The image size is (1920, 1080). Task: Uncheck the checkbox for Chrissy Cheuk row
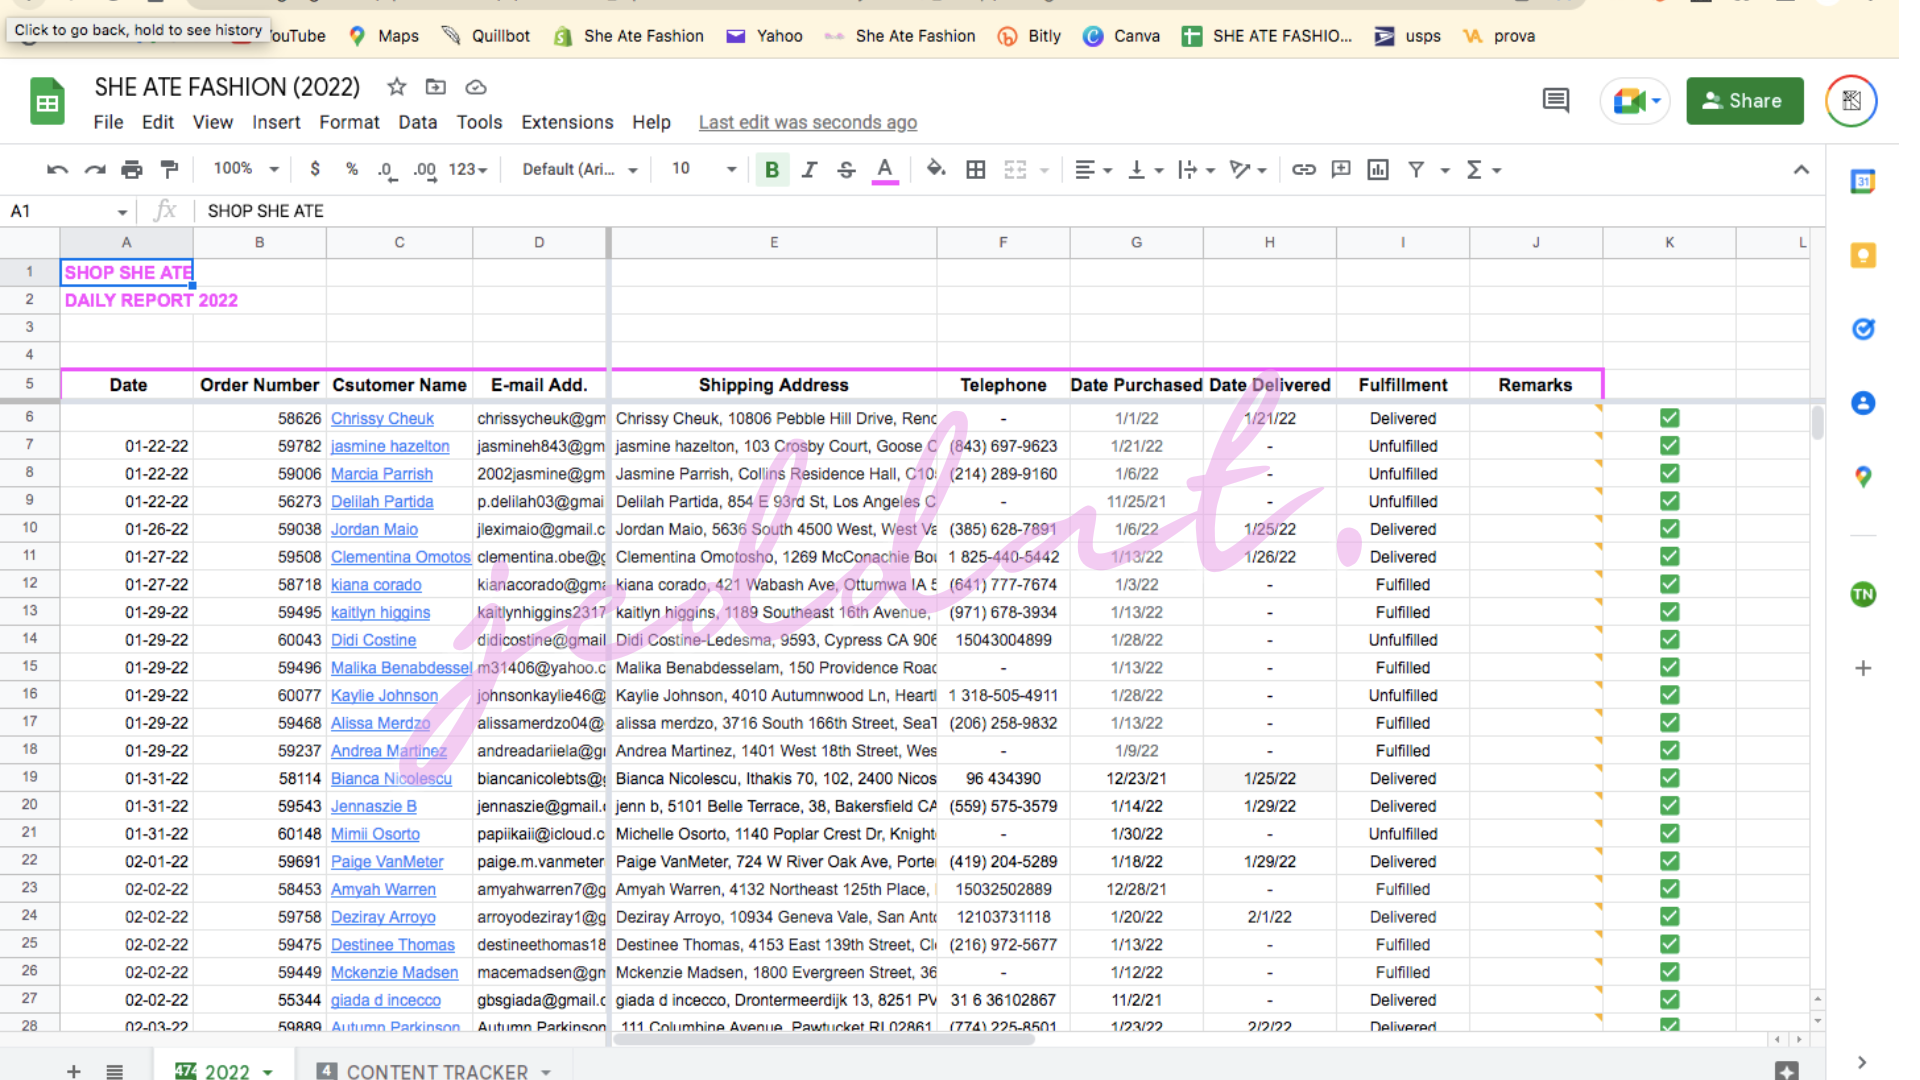pos(1669,418)
